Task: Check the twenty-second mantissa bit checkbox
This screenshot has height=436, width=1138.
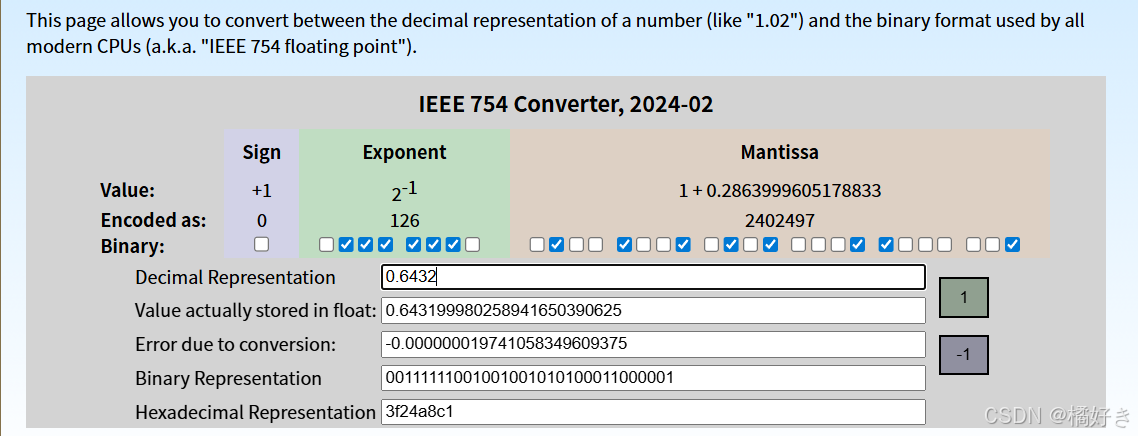Action: 992,244
